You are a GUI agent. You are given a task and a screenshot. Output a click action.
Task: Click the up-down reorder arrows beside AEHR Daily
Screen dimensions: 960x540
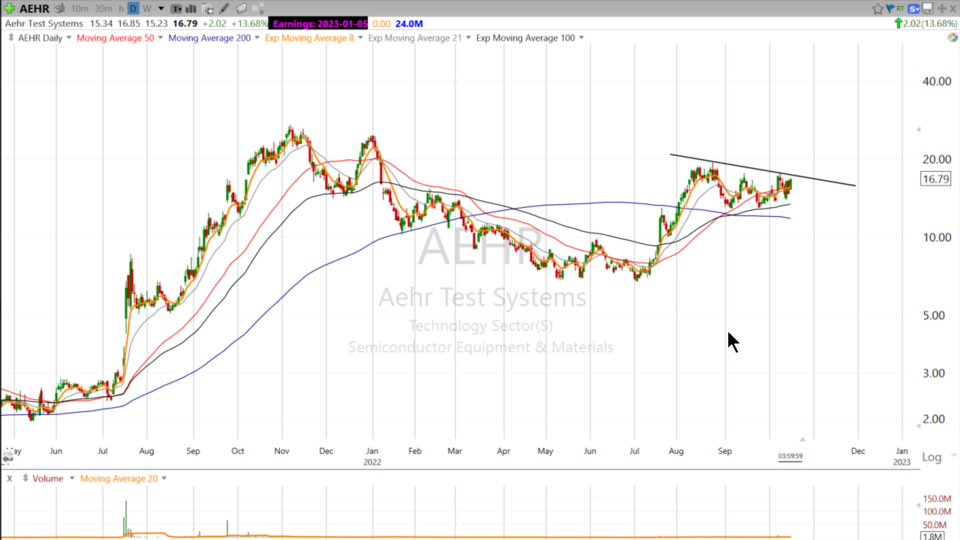(x=11, y=38)
